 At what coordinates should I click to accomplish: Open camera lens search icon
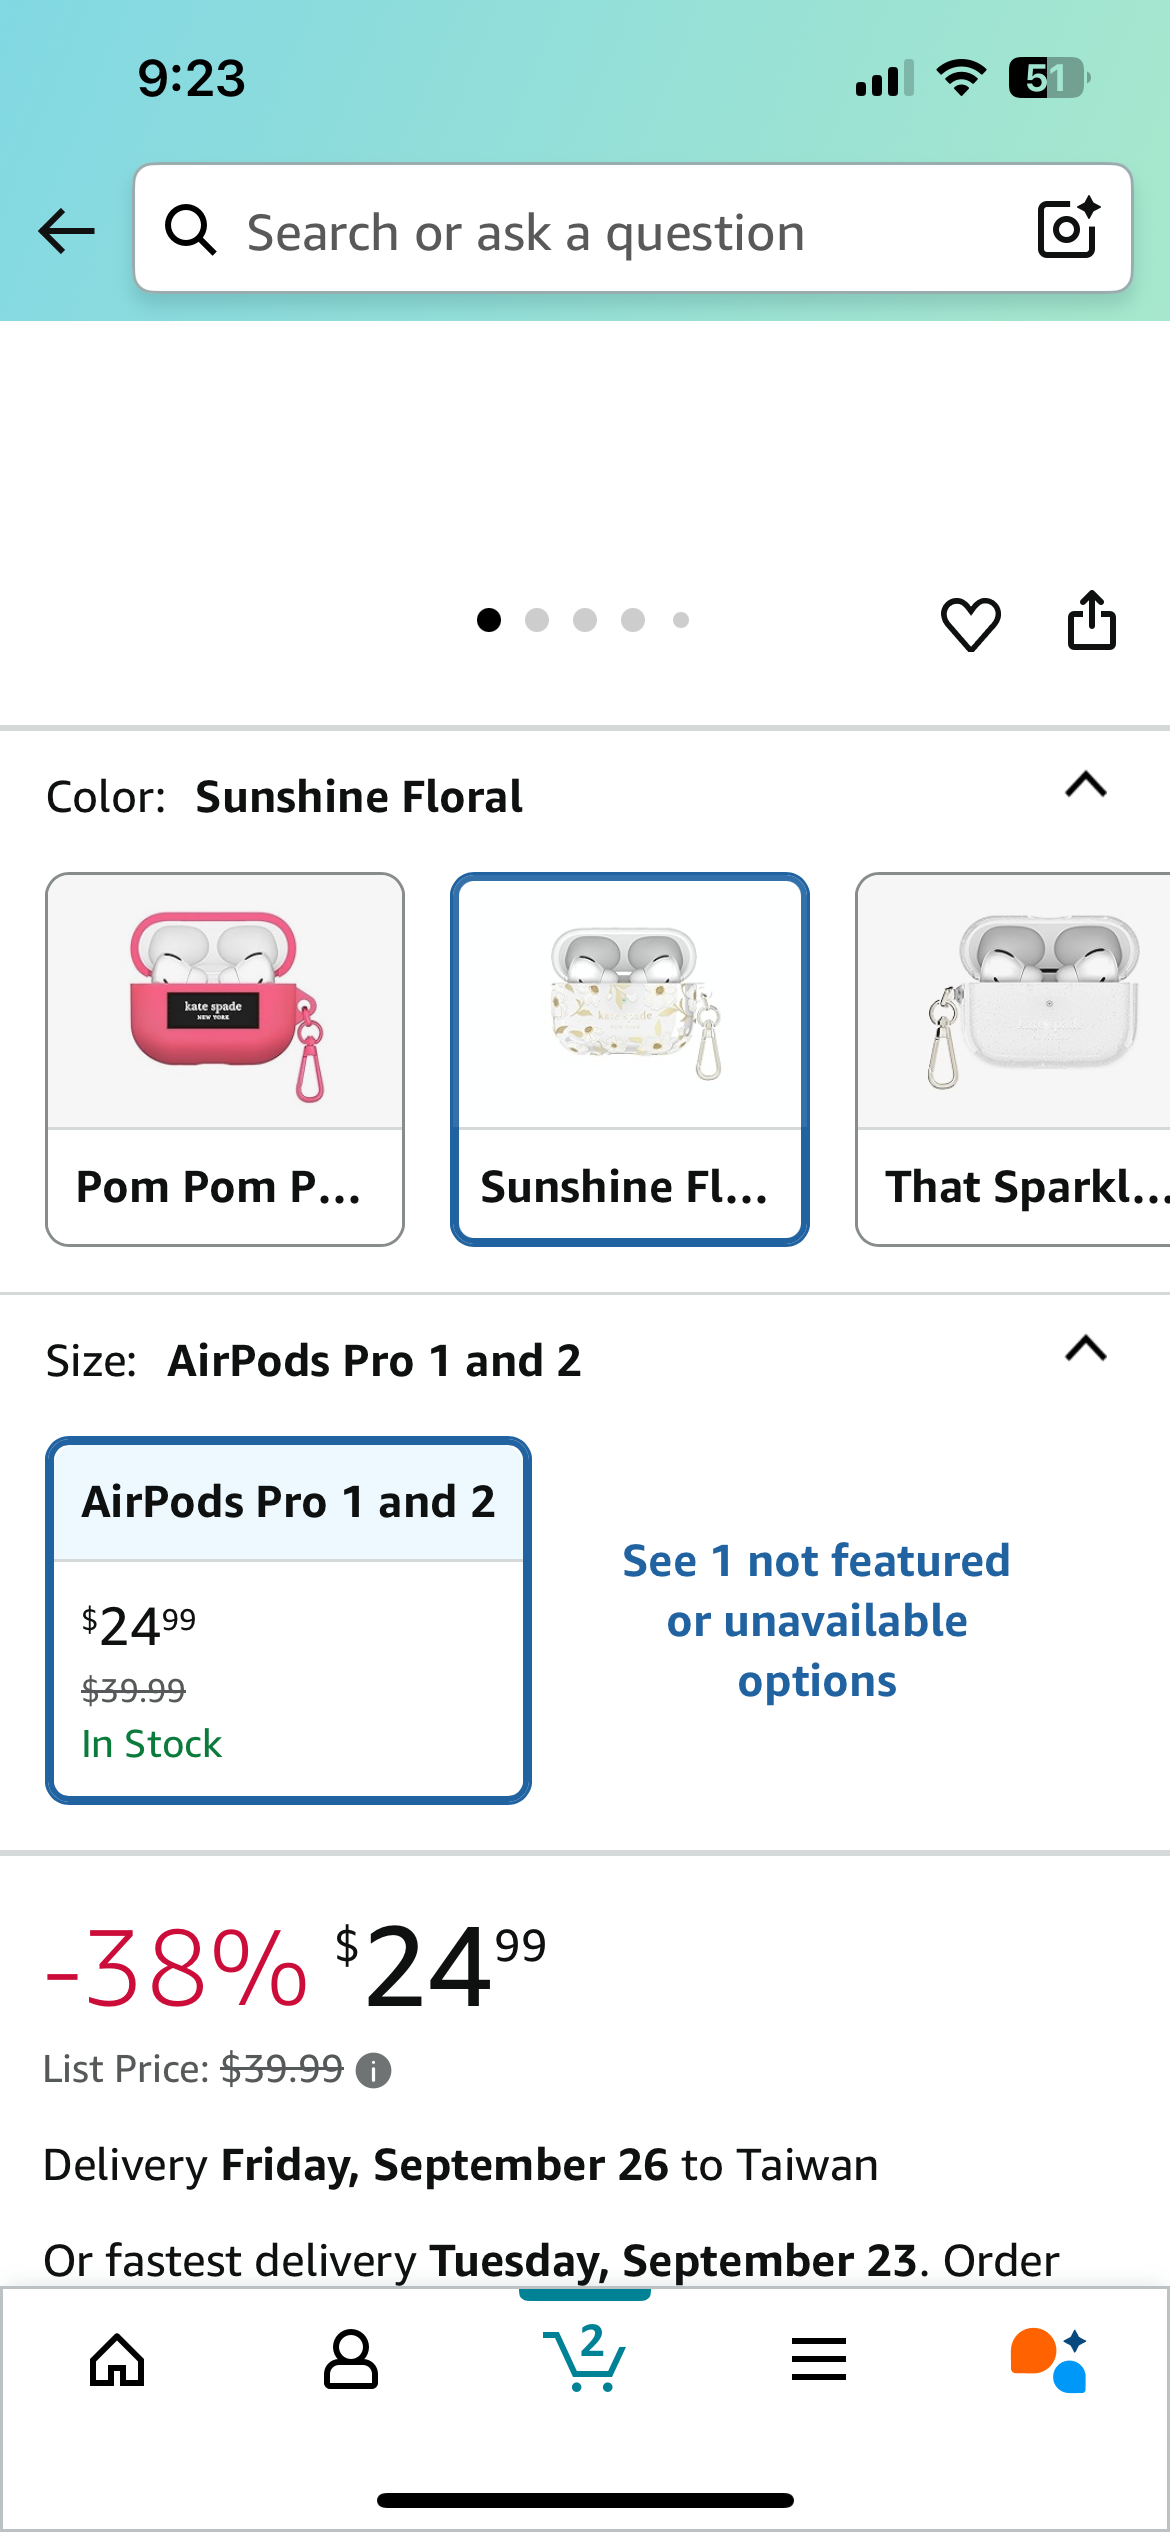(1068, 229)
